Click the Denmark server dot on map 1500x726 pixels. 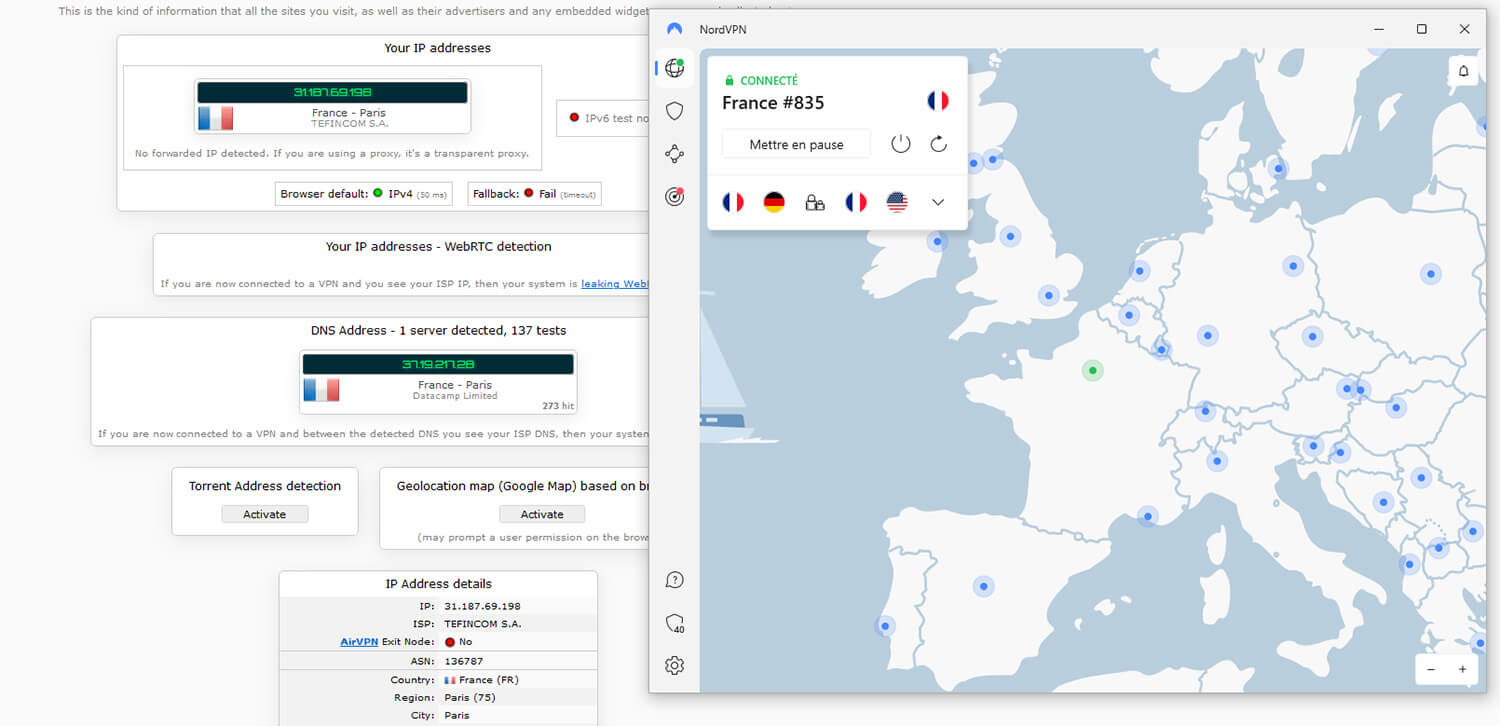pyautogui.click(x=1278, y=169)
